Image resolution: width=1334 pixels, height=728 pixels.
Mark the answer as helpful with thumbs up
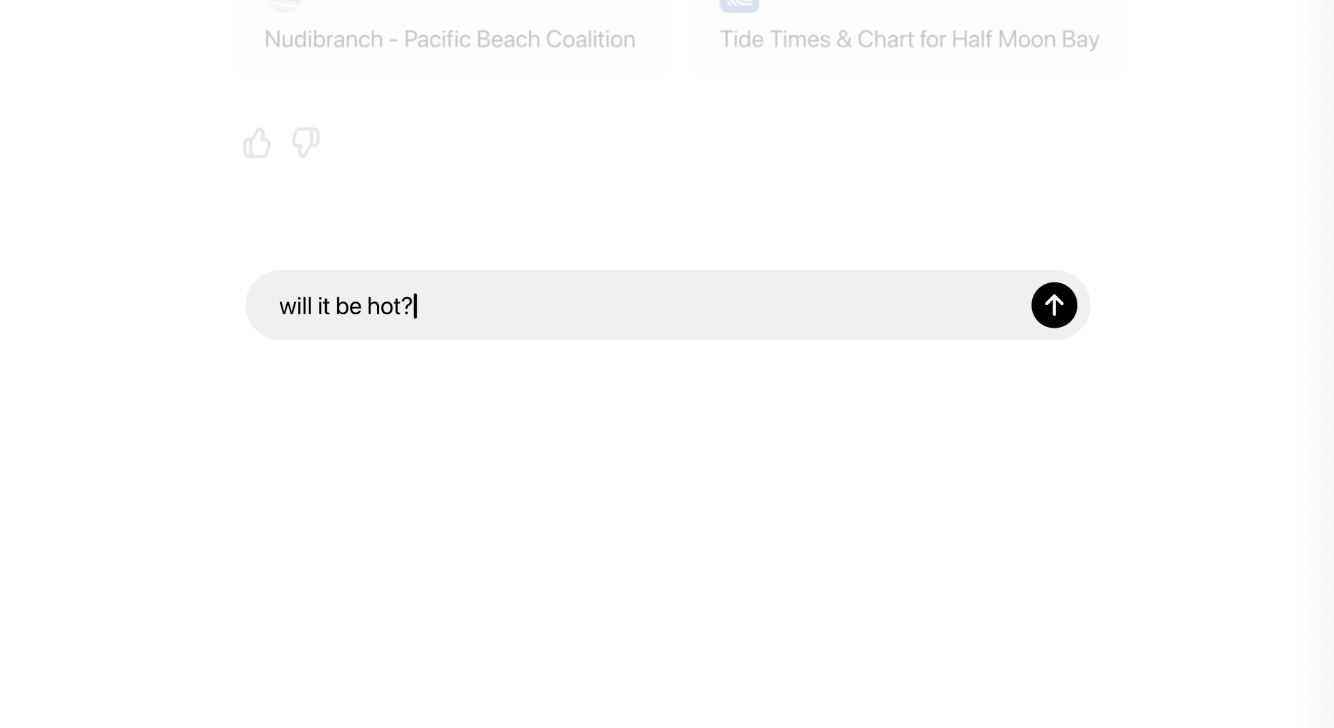(x=257, y=143)
